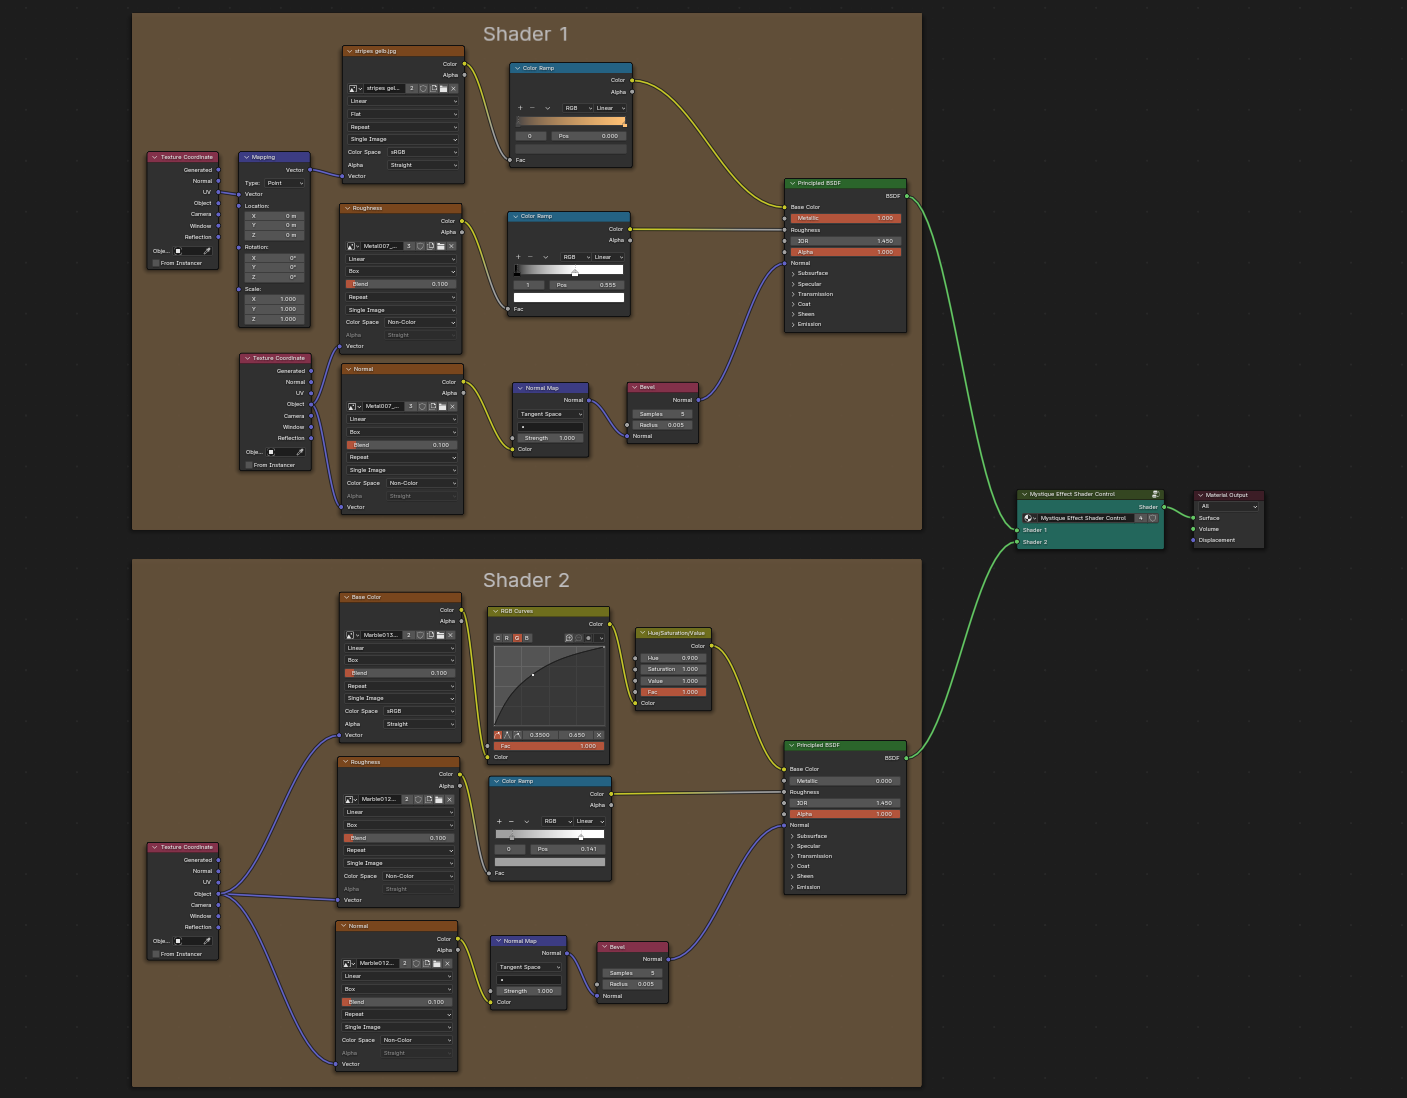1407x1098 pixels.
Task: Enable From Instancer in Shader 2 Texture Coordinate
Action: [156, 954]
